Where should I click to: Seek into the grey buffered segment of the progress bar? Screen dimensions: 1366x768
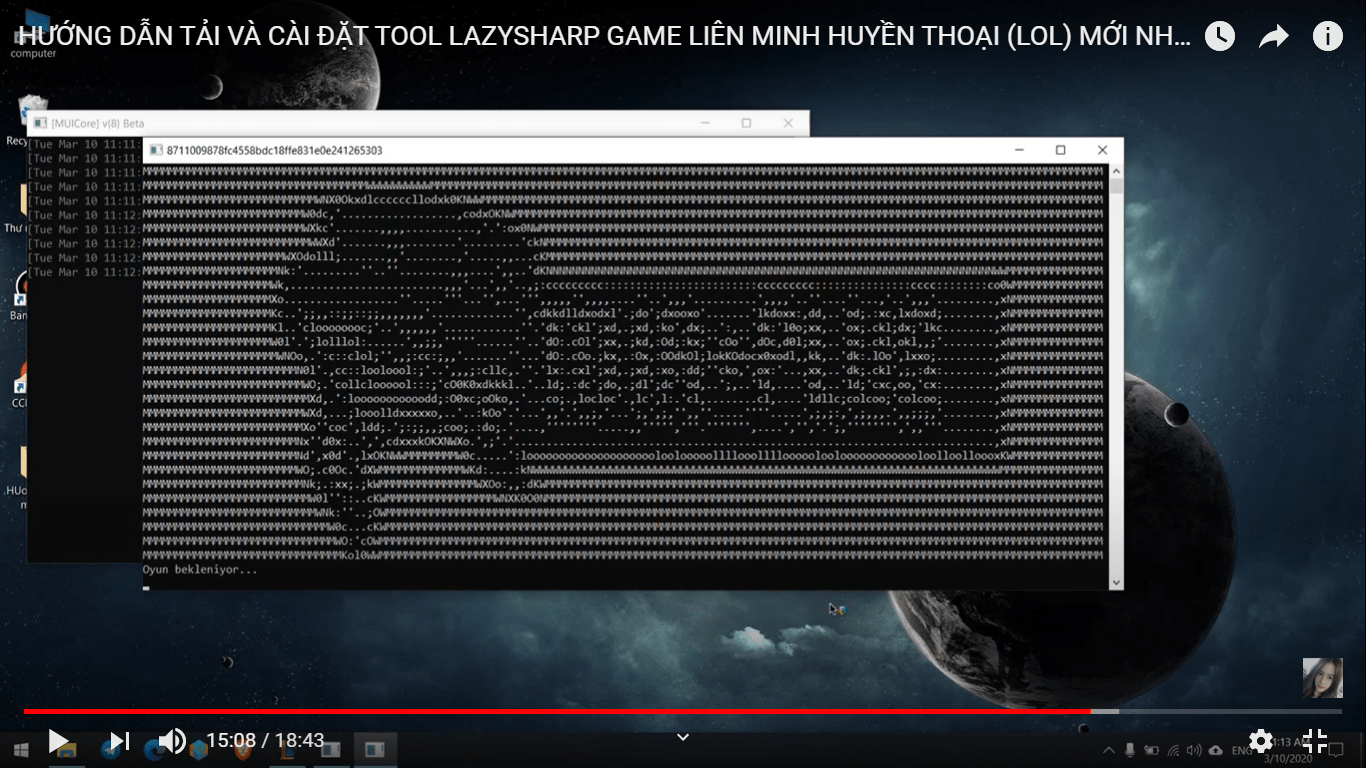[x=1104, y=711]
